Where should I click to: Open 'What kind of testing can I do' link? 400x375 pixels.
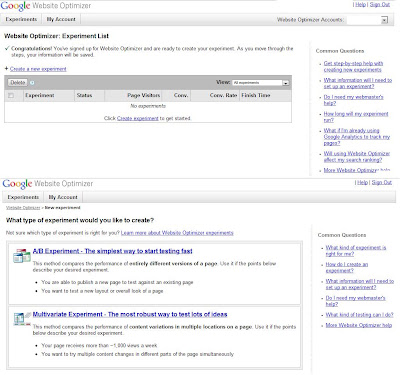coord(359,315)
